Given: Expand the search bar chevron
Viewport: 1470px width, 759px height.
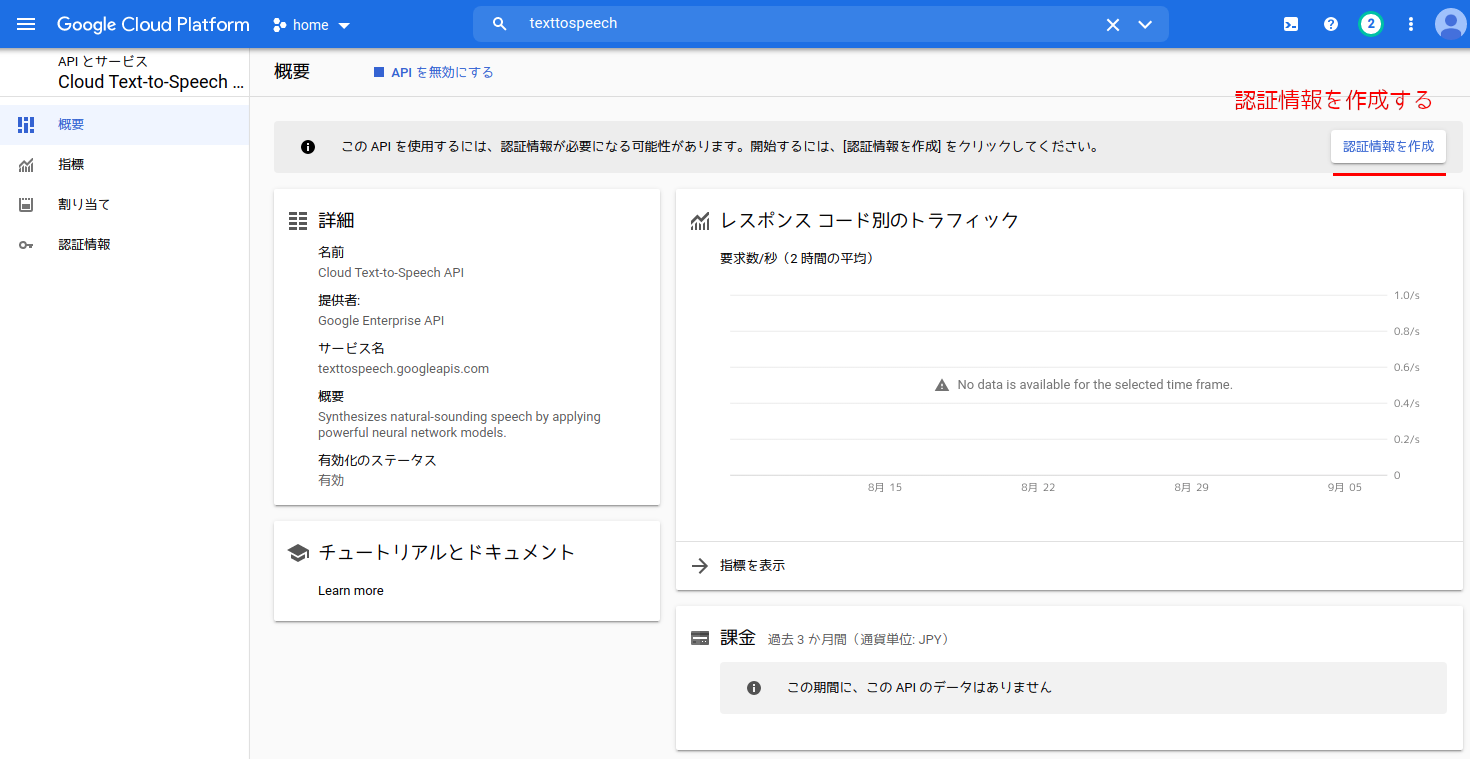Looking at the screenshot, I should (1145, 23).
